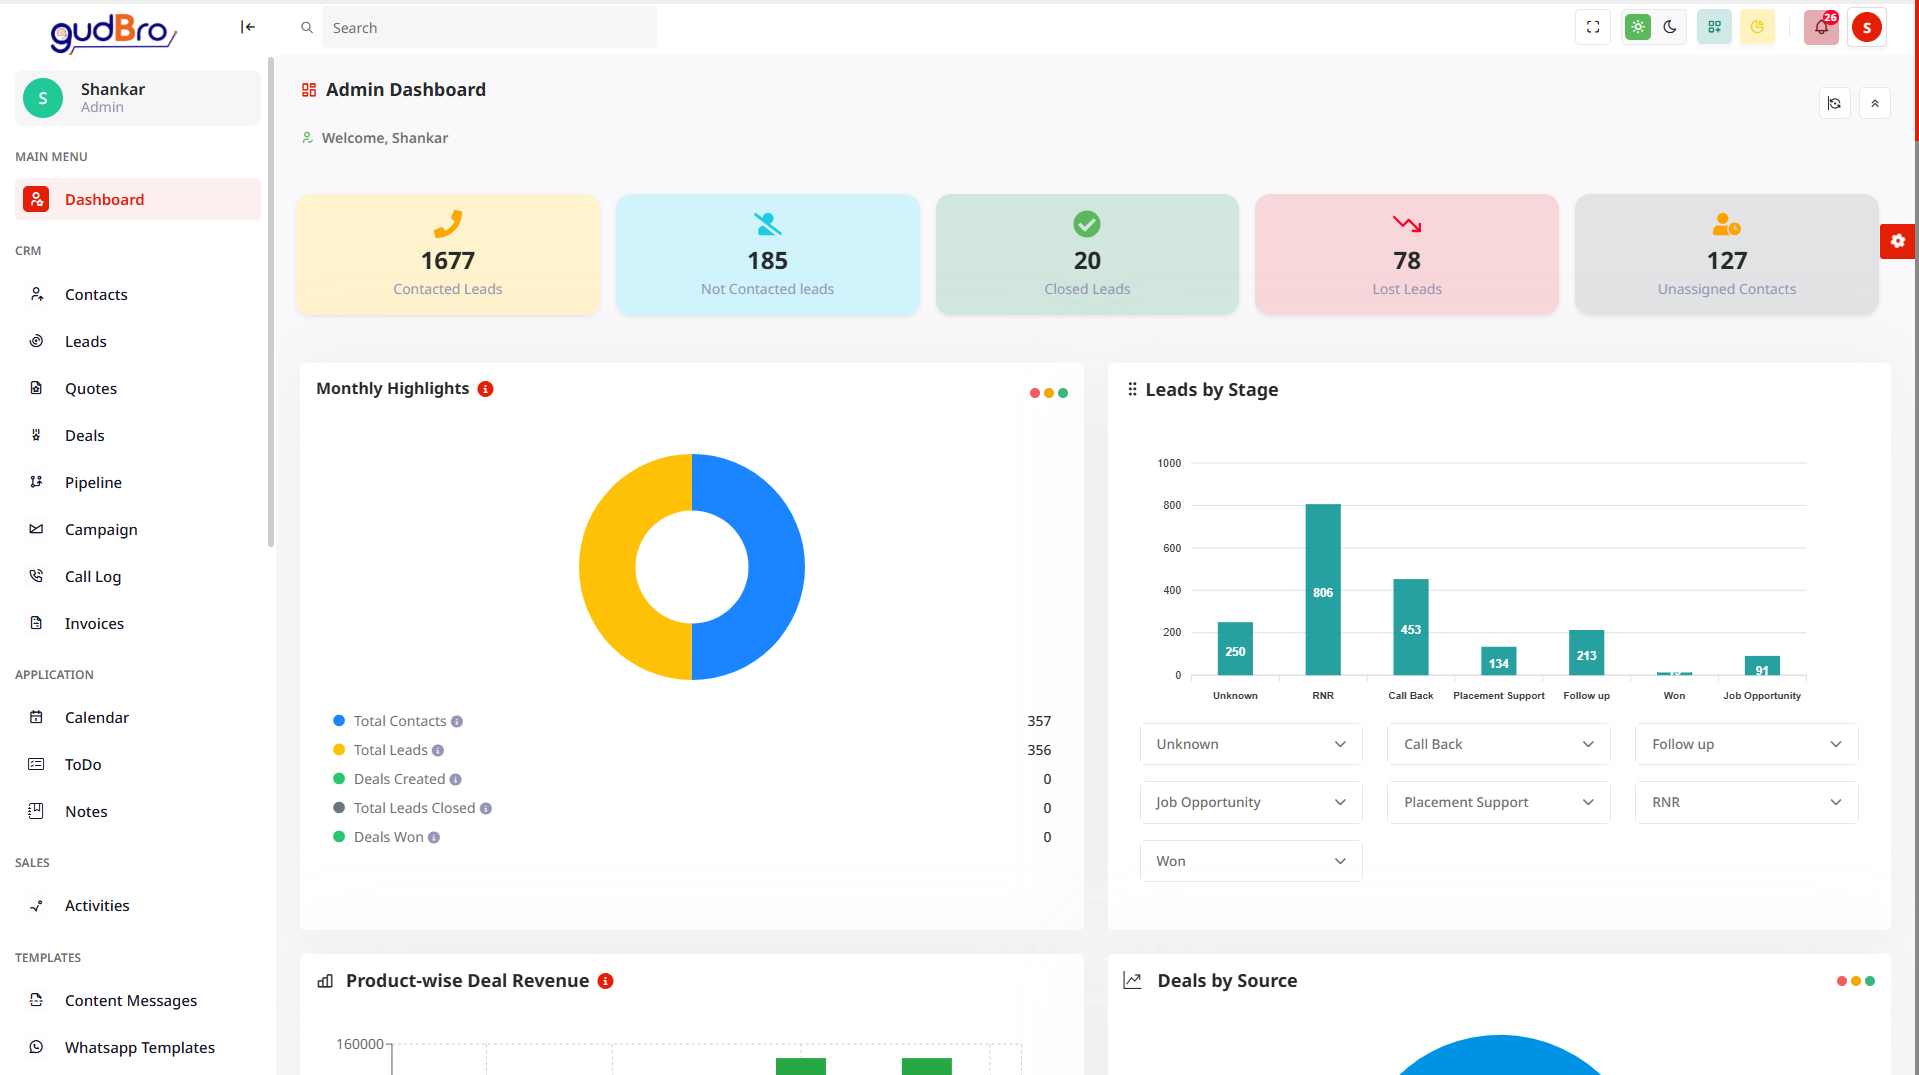Open the teal apps grid icon
Screen dimensions: 1919x1075
[1714, 27]
